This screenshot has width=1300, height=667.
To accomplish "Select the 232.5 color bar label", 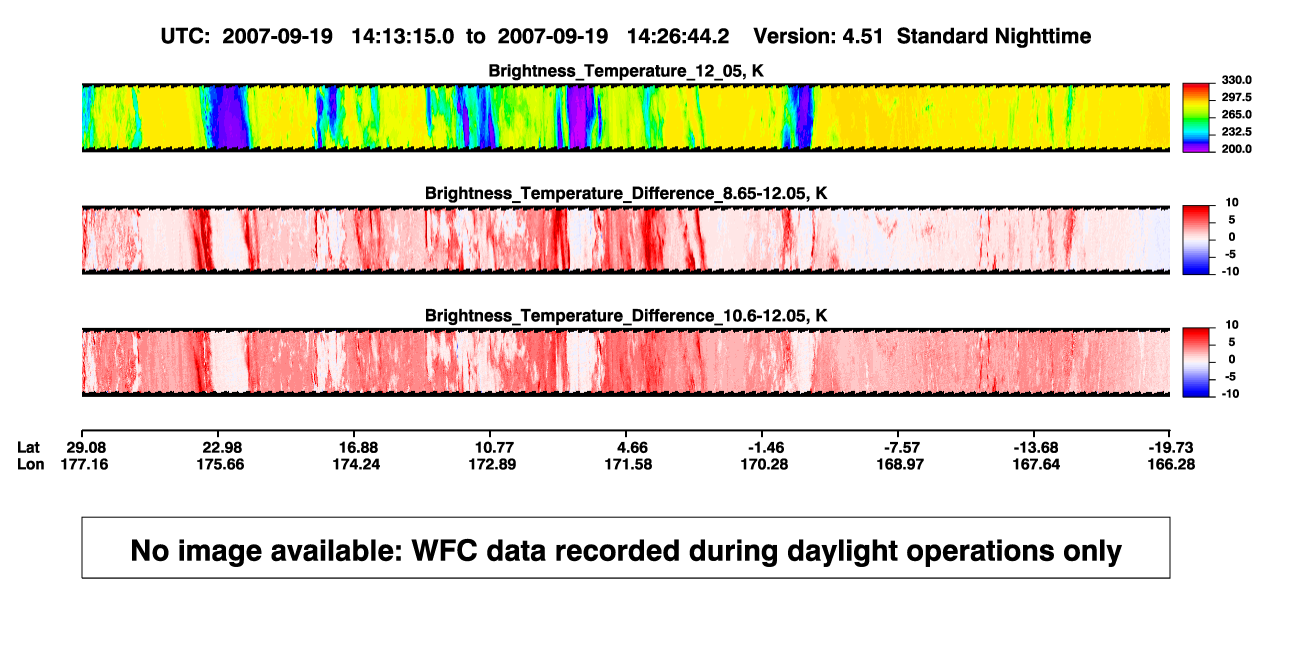I will point(1237,131).
